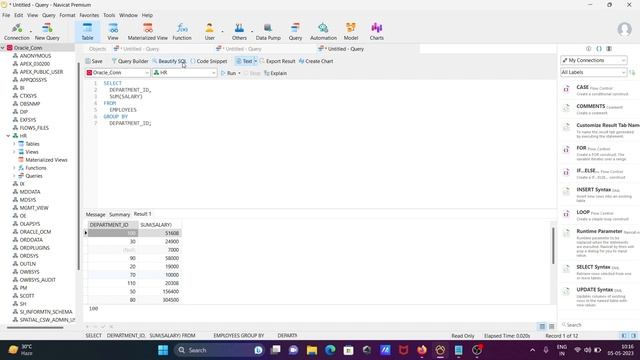Save the current query
This screenshot has width=640, height=360.
pyautogui.click(x=94, y=61)
